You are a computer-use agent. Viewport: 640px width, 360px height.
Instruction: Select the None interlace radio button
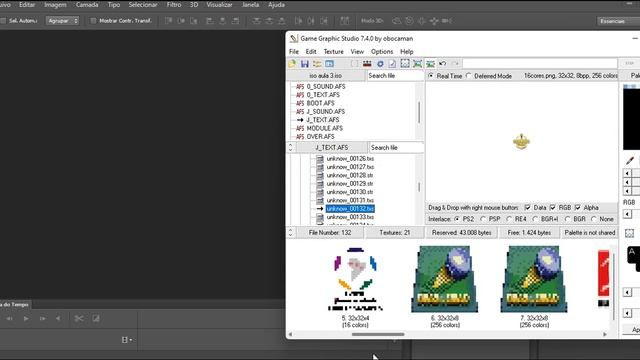tap(593, 219)
